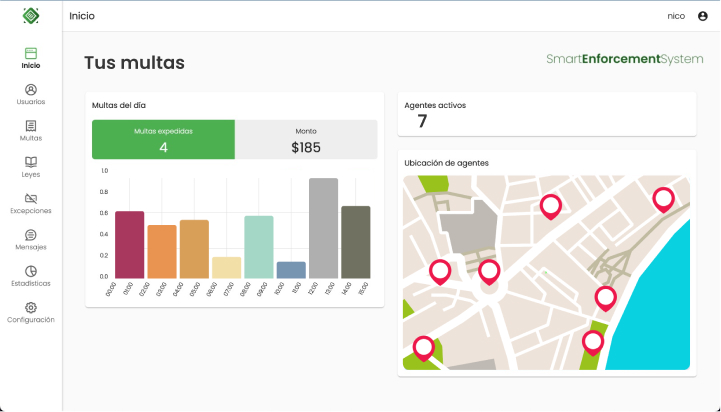Image resolution: width=721 pixels, height=412 pixels.
Task: Click the light gray bar at 12:00
Action: pyautogui.click(x=323, y=228)
